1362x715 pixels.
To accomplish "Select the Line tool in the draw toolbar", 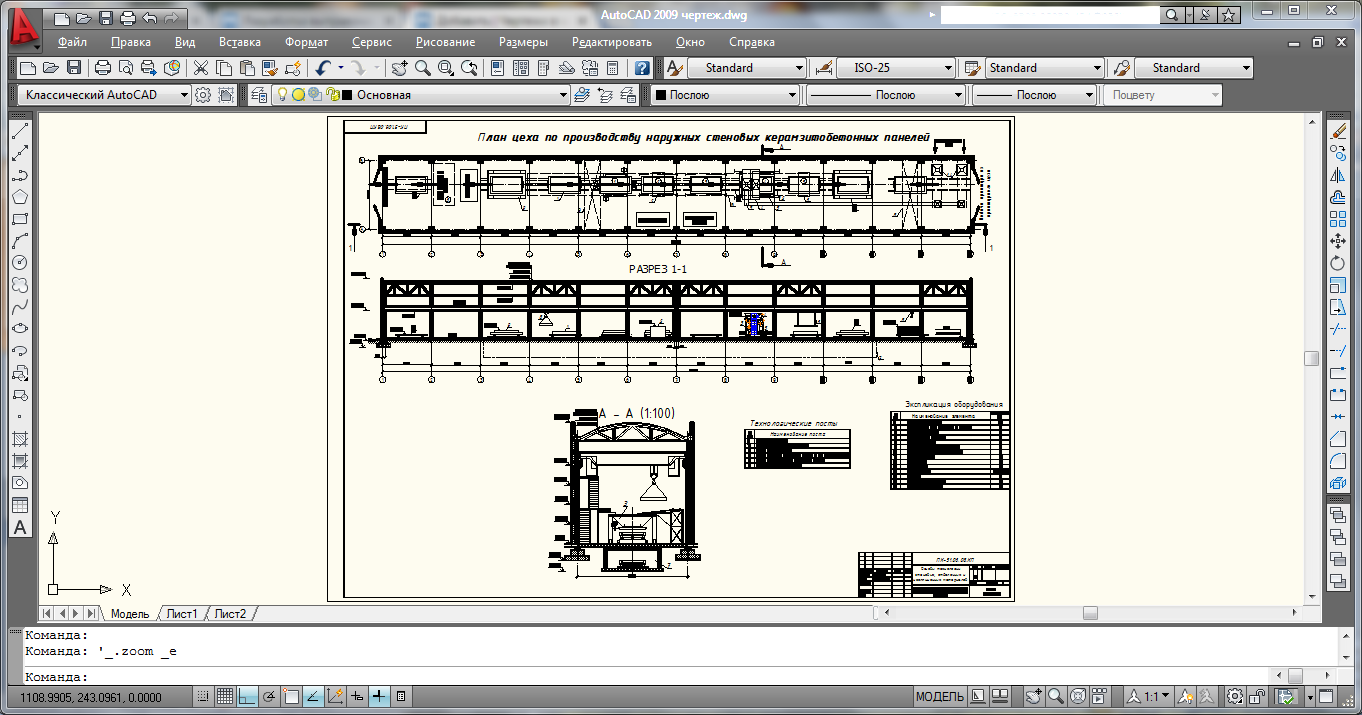I will coord(19,133).
